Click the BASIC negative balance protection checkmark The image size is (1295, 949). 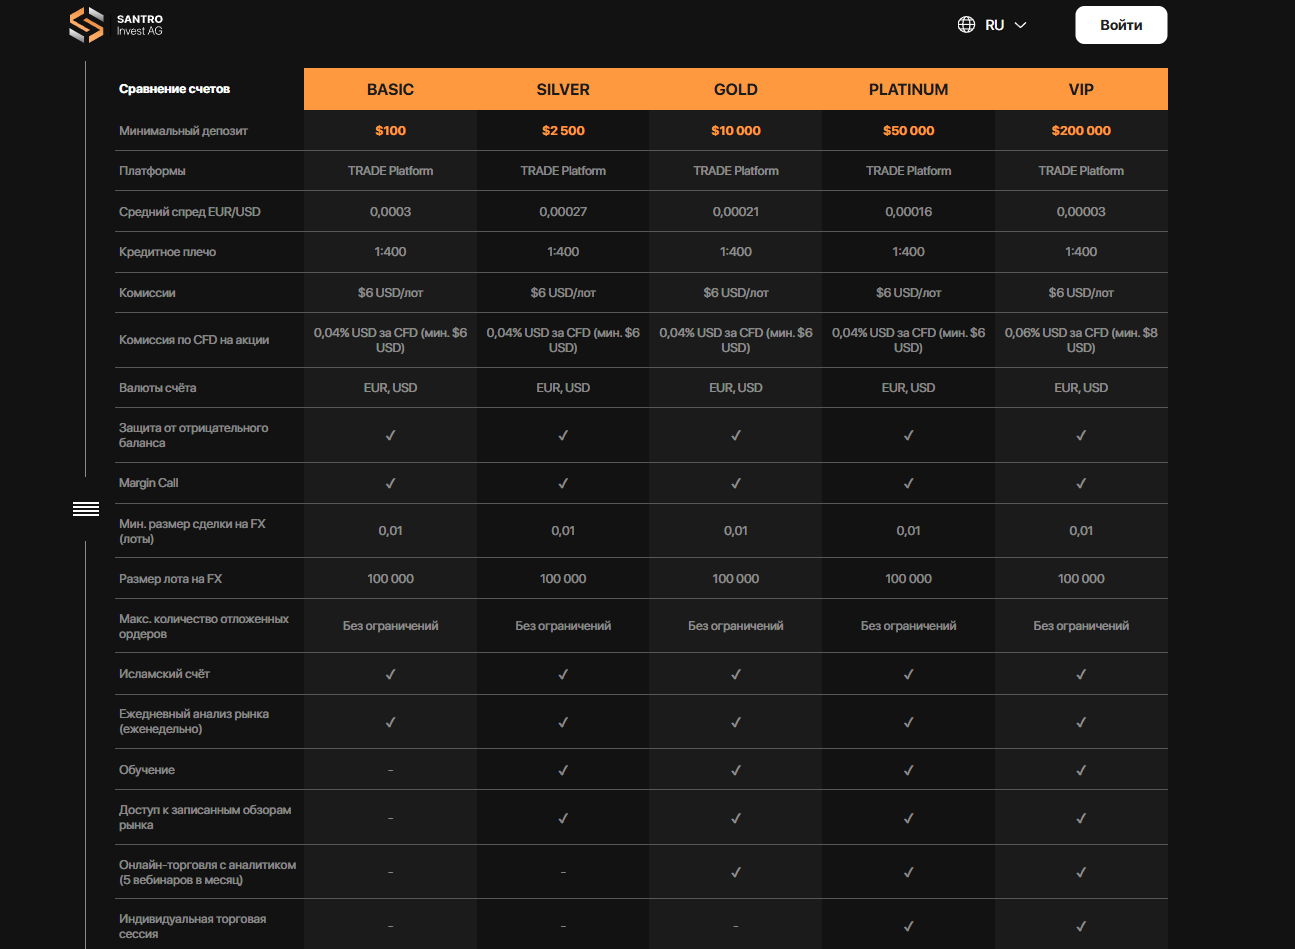[x=390, y=435]
